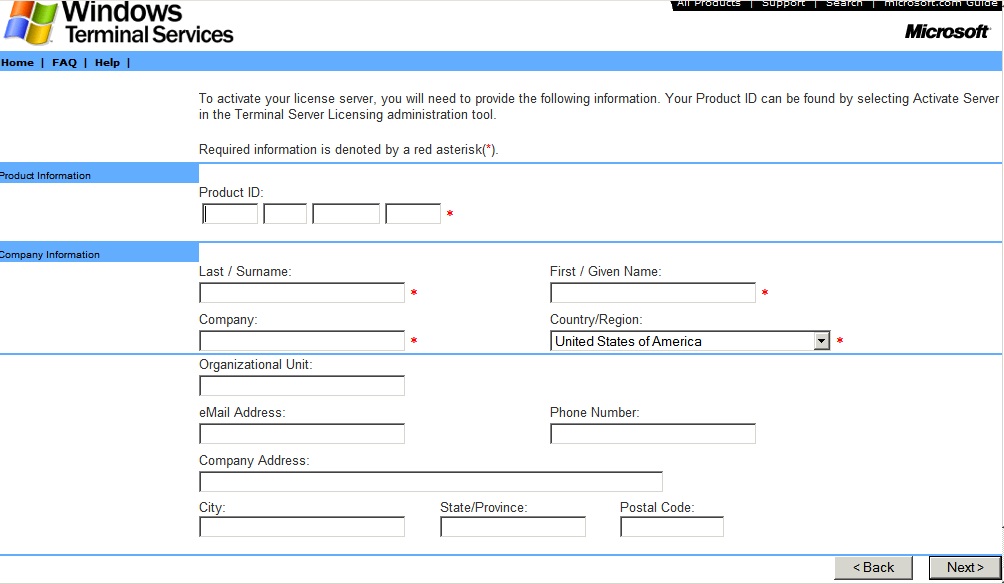Click the Organizational Unit field

pyautogui.click(x=302, y=385)
